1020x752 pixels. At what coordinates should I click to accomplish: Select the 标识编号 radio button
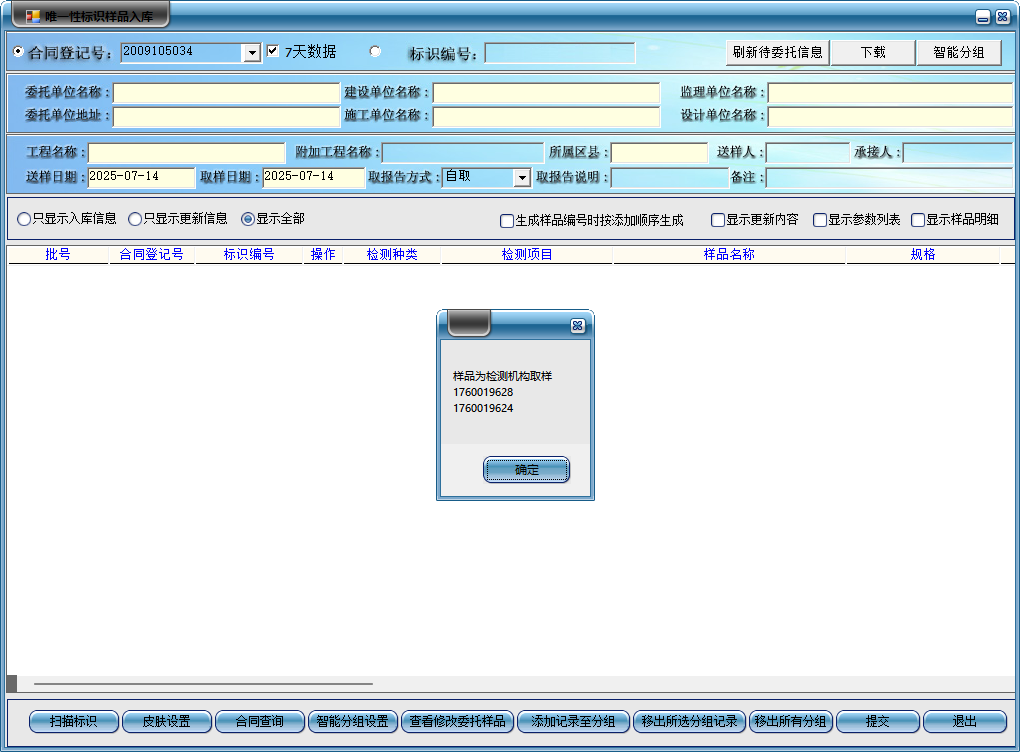[375, 51]
